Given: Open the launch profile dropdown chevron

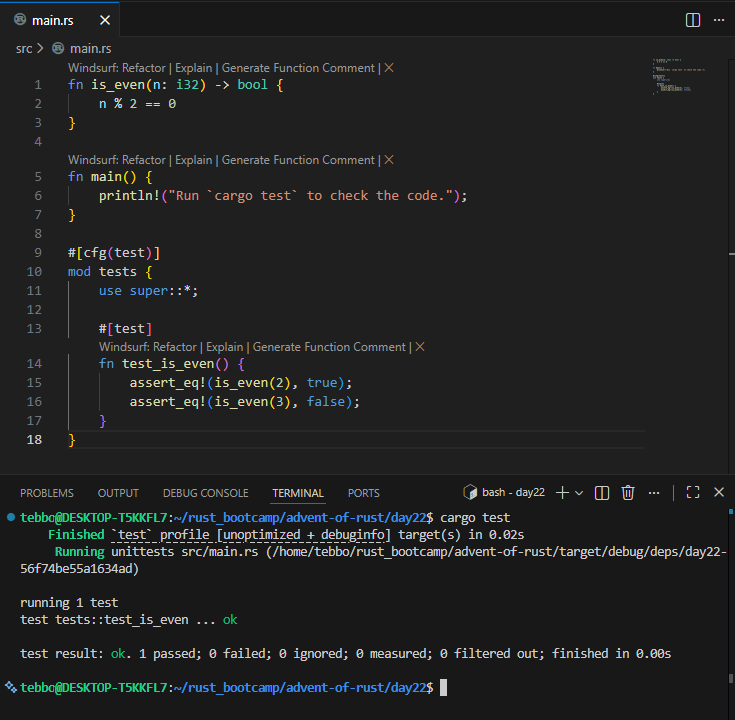Looking at the screenshot, I should pyautogui.click(x=579, y=493).
